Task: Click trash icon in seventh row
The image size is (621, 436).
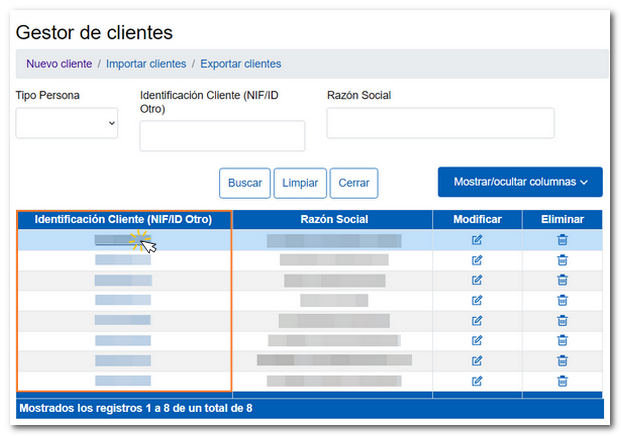Action: pyautogui.click(x=562, y=361)
